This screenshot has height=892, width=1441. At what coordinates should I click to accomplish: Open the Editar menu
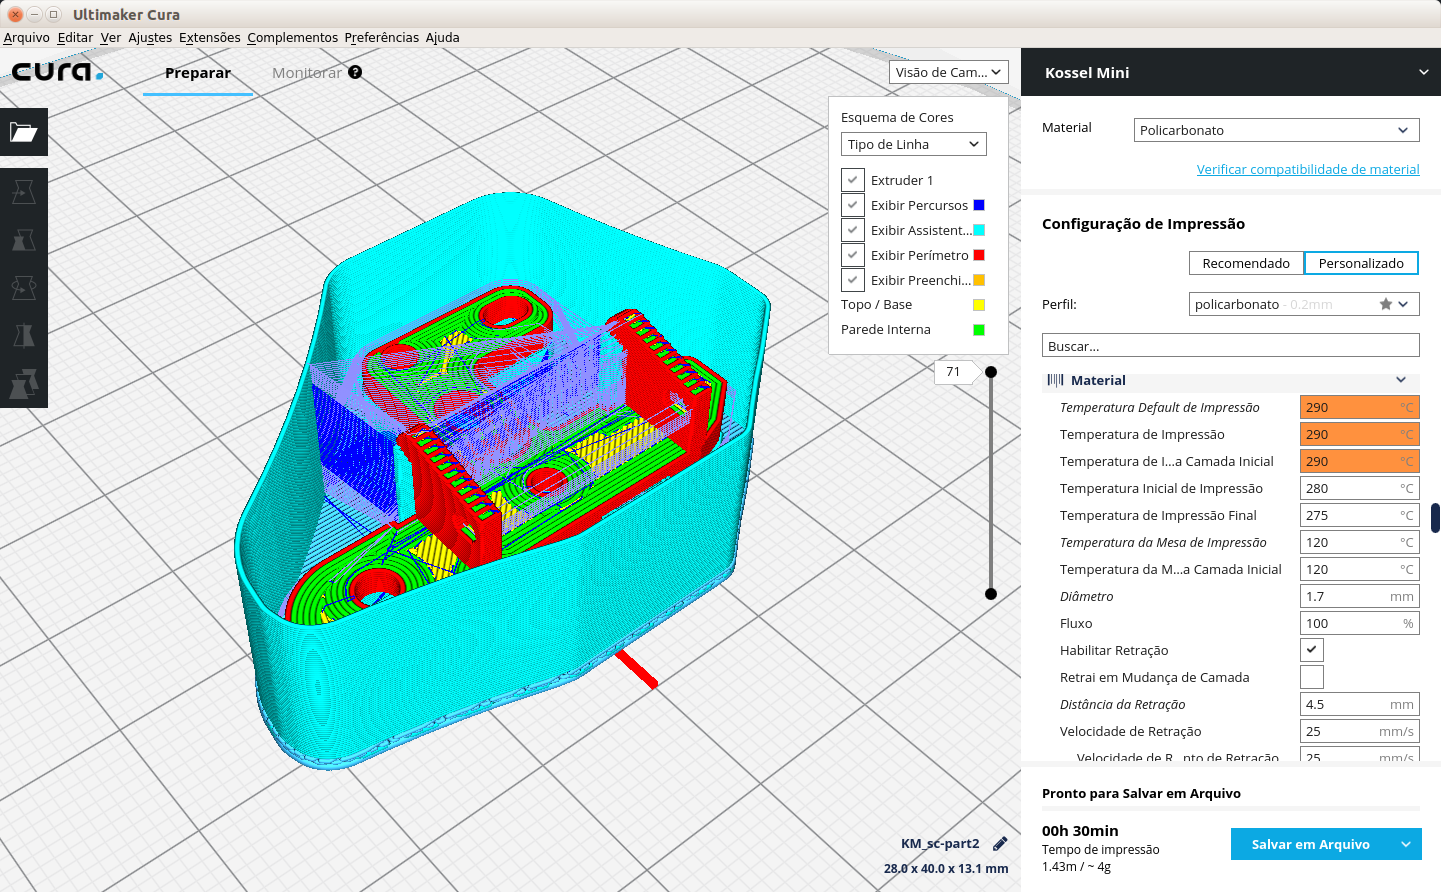coord(75,37)
